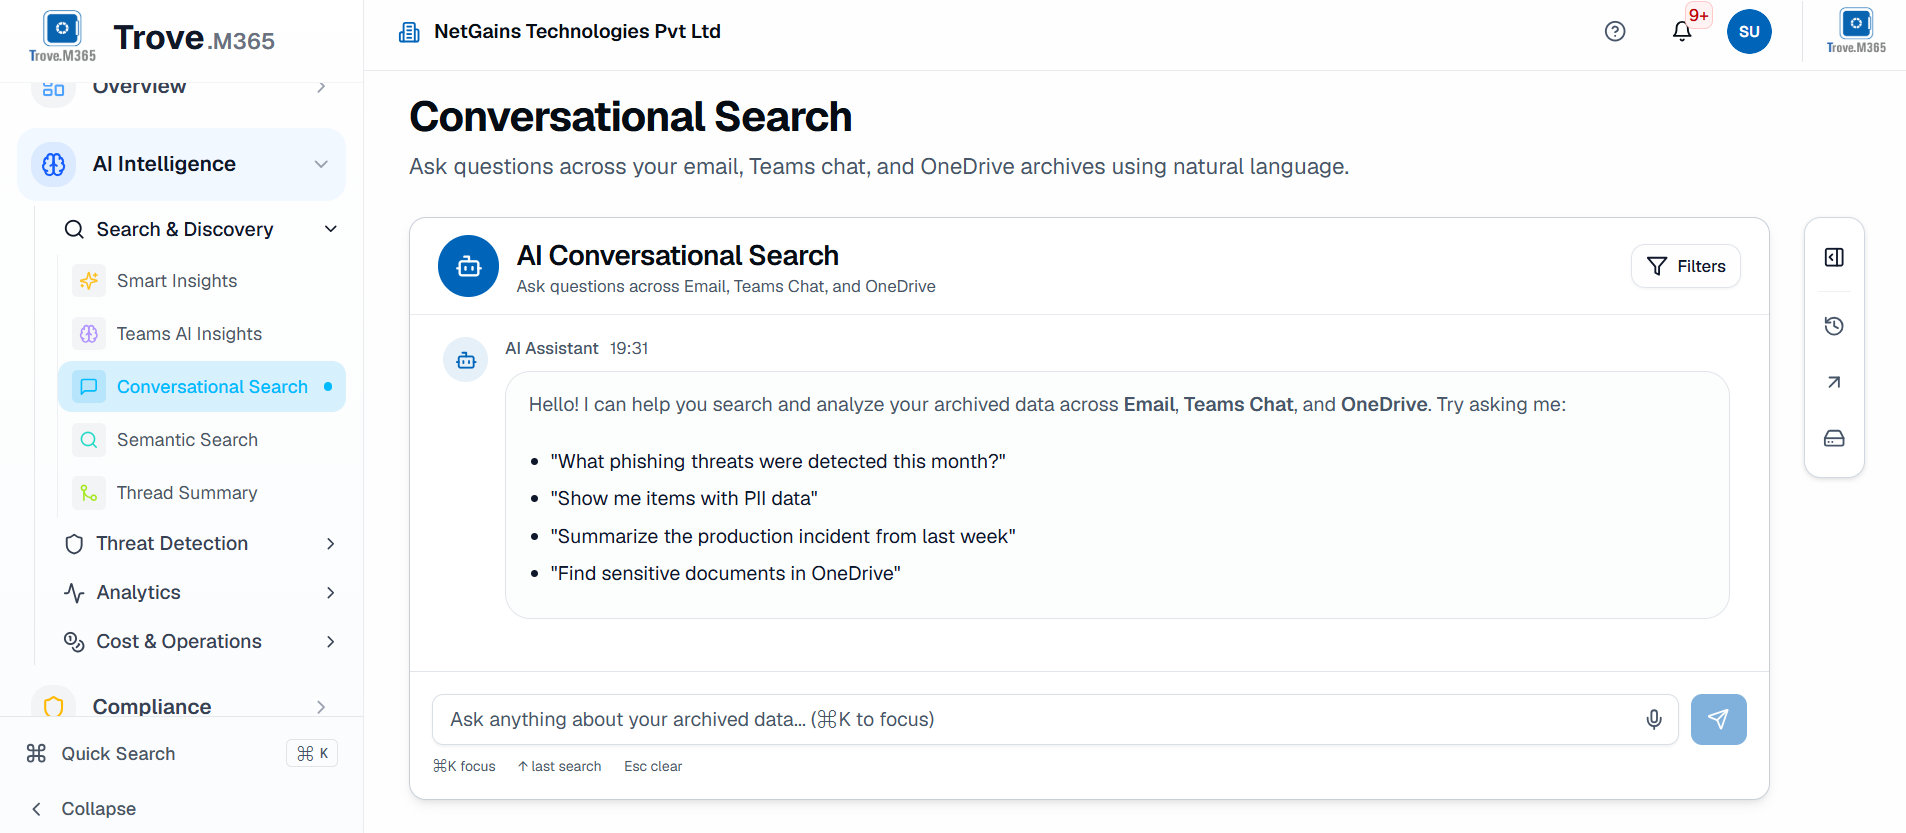Toggle the side panel layout icon
This screenshot has width=1906, height=833.
coord(1834,258)
